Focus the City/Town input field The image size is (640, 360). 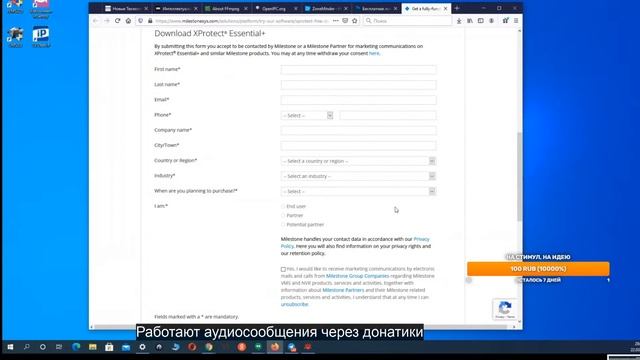point(358,146)
